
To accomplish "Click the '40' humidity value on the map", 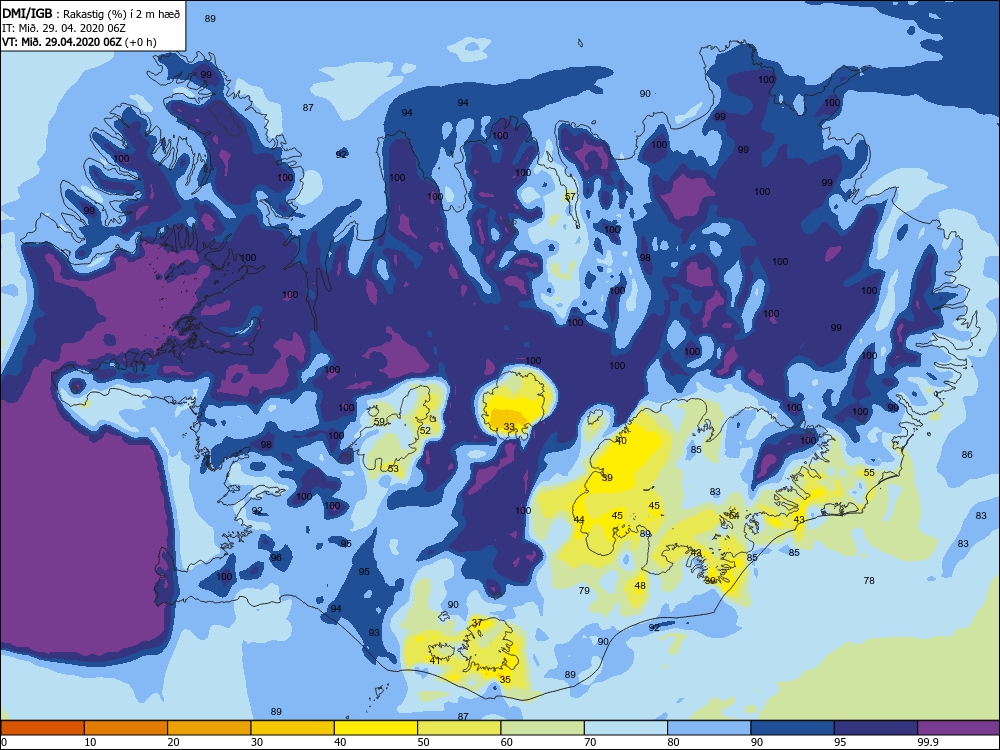I will coord(622,441).
